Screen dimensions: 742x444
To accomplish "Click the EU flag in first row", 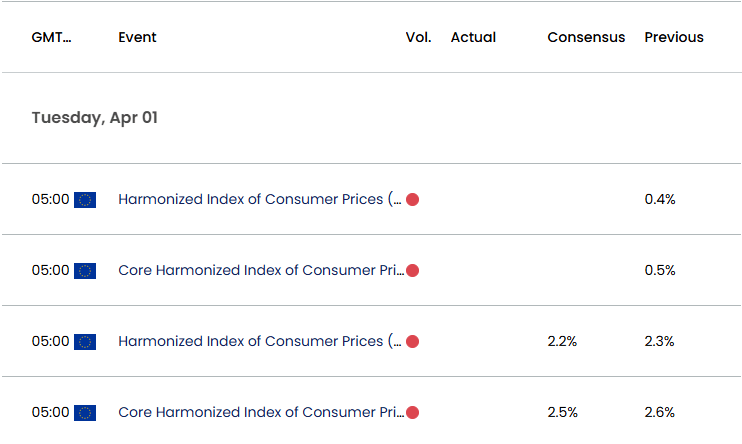I will (x=85, y=200).
